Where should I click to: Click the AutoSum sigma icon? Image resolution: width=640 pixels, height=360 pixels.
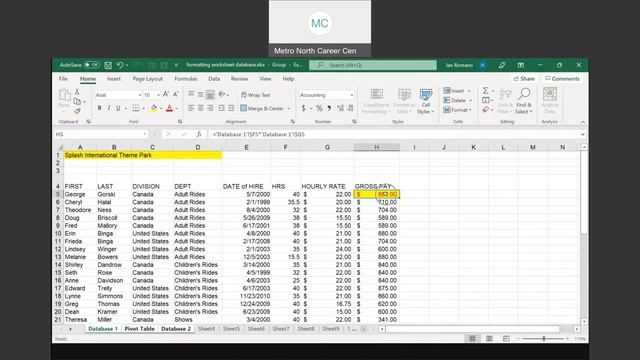coord(486,91)
